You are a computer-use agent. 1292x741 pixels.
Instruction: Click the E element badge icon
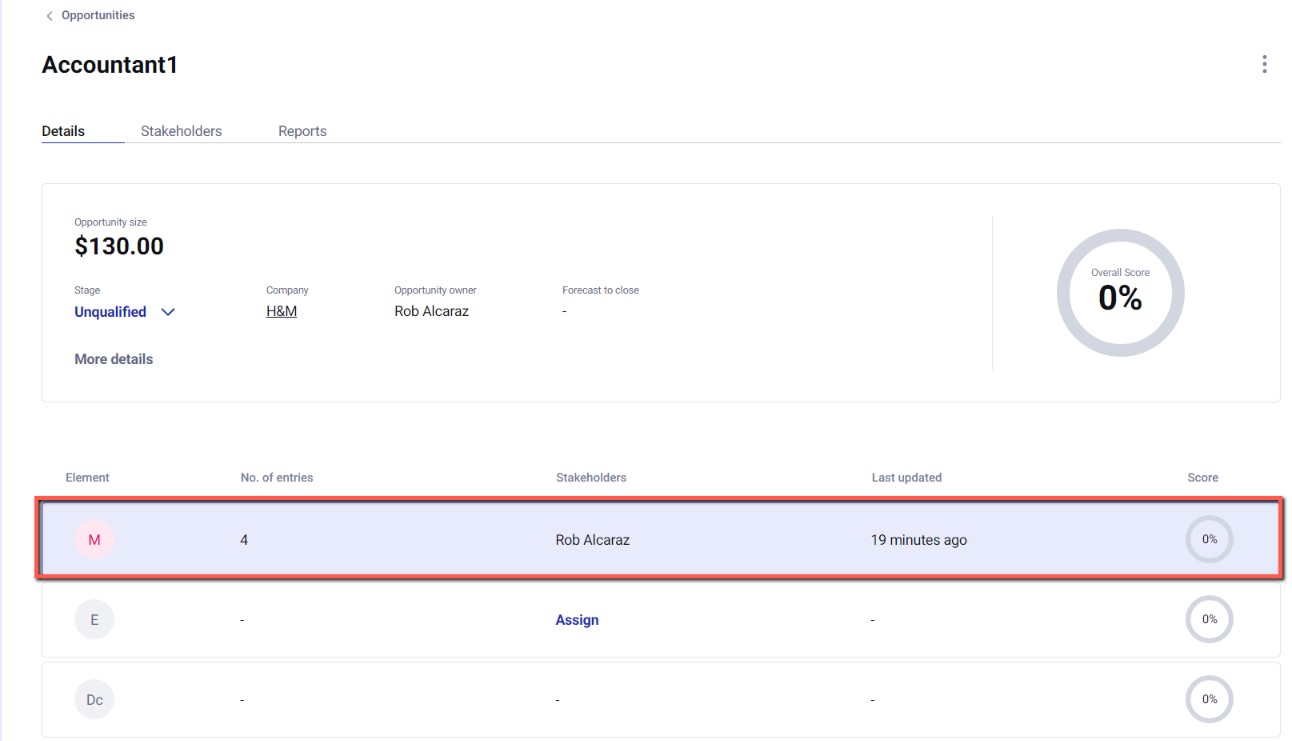[94, 620]
